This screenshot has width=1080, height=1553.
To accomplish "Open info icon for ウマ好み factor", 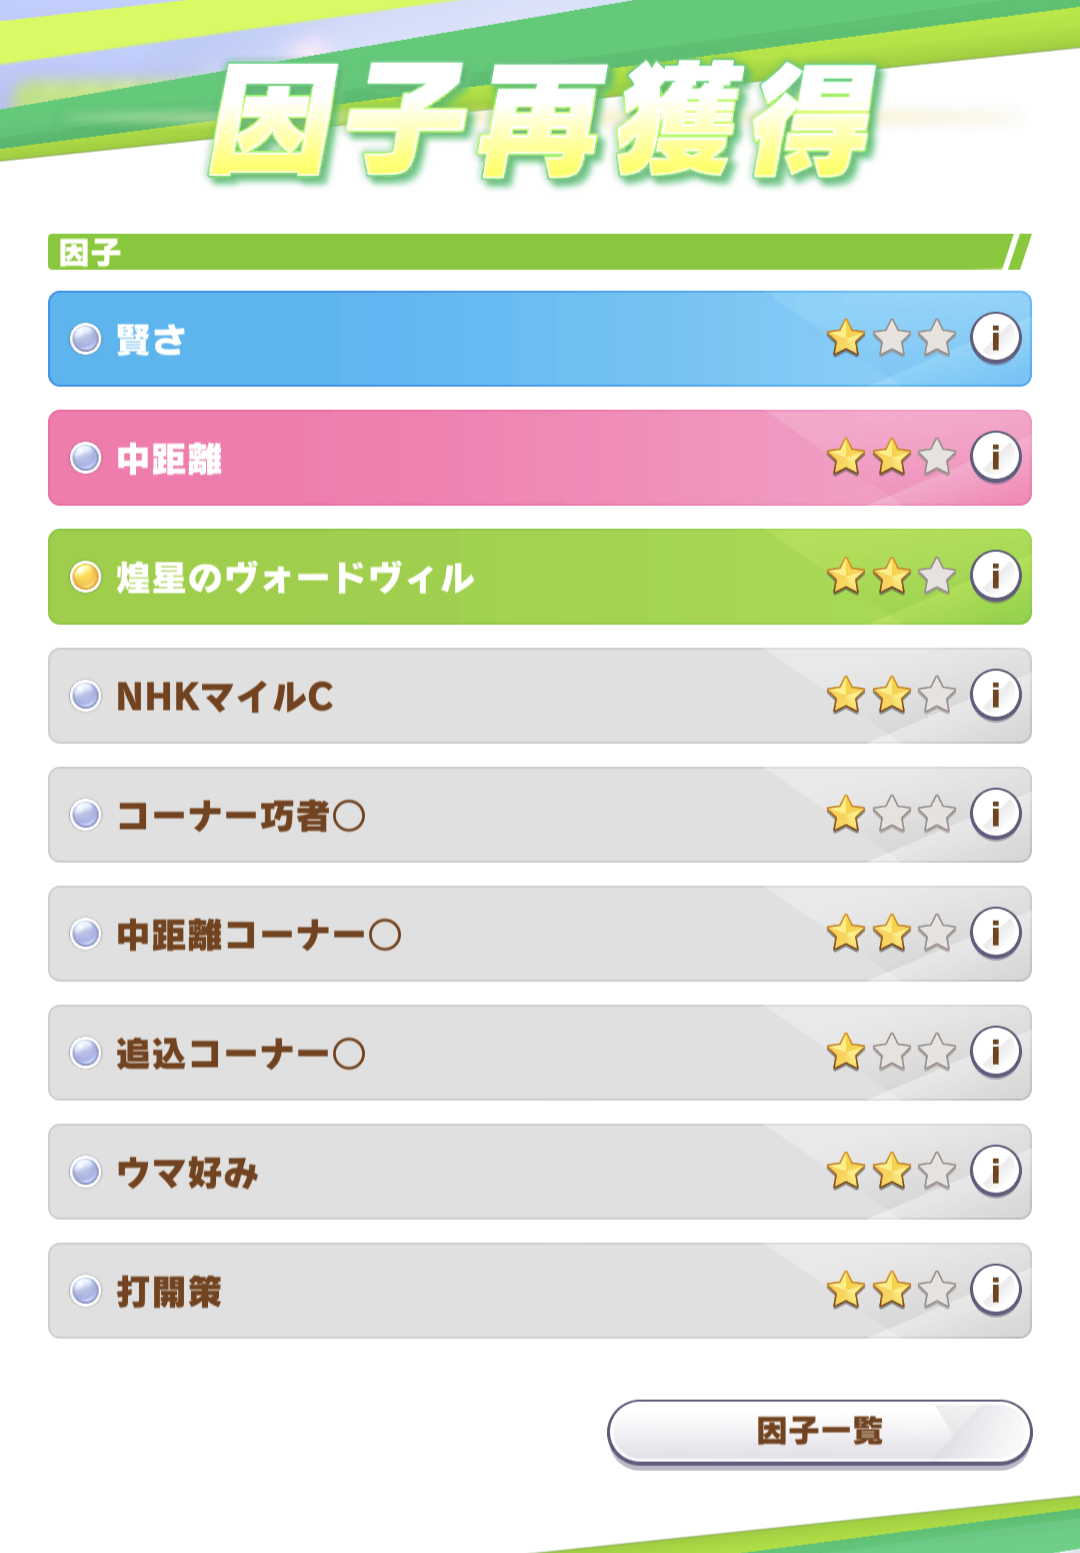I will [x=995, y=1171].
